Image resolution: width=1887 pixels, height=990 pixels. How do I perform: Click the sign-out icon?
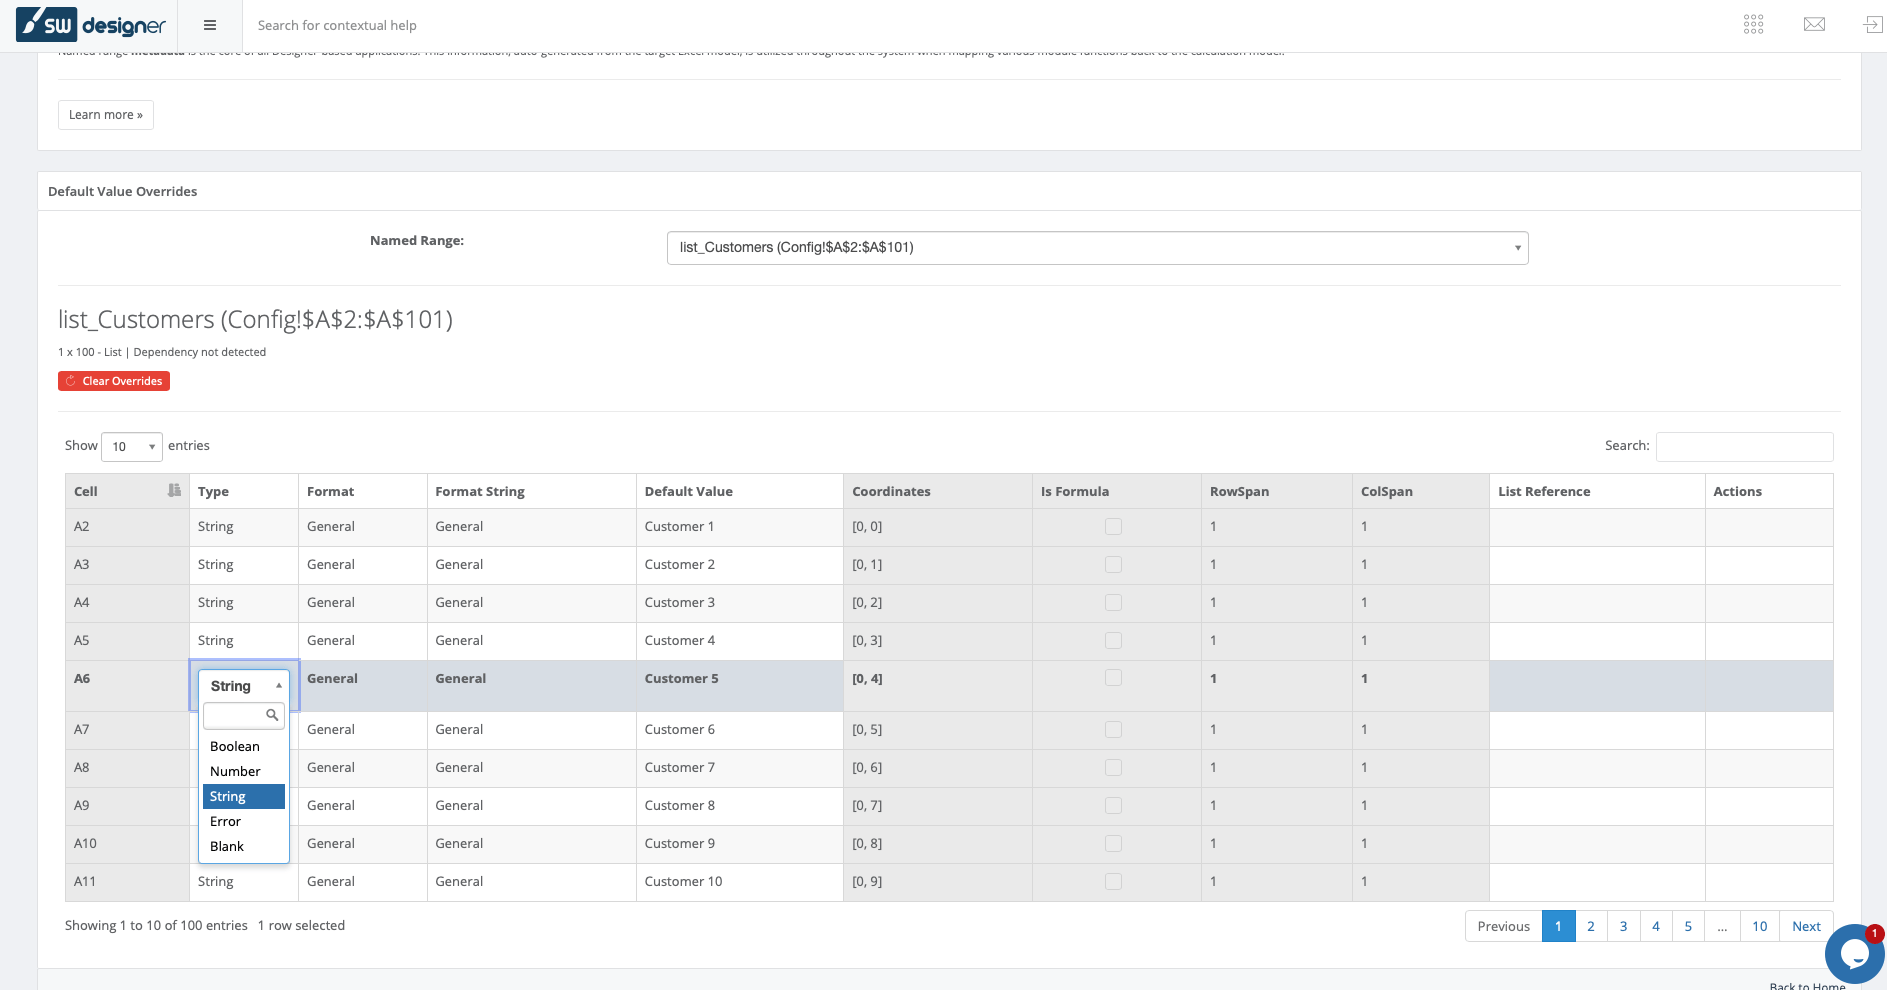click(1873, 25)
